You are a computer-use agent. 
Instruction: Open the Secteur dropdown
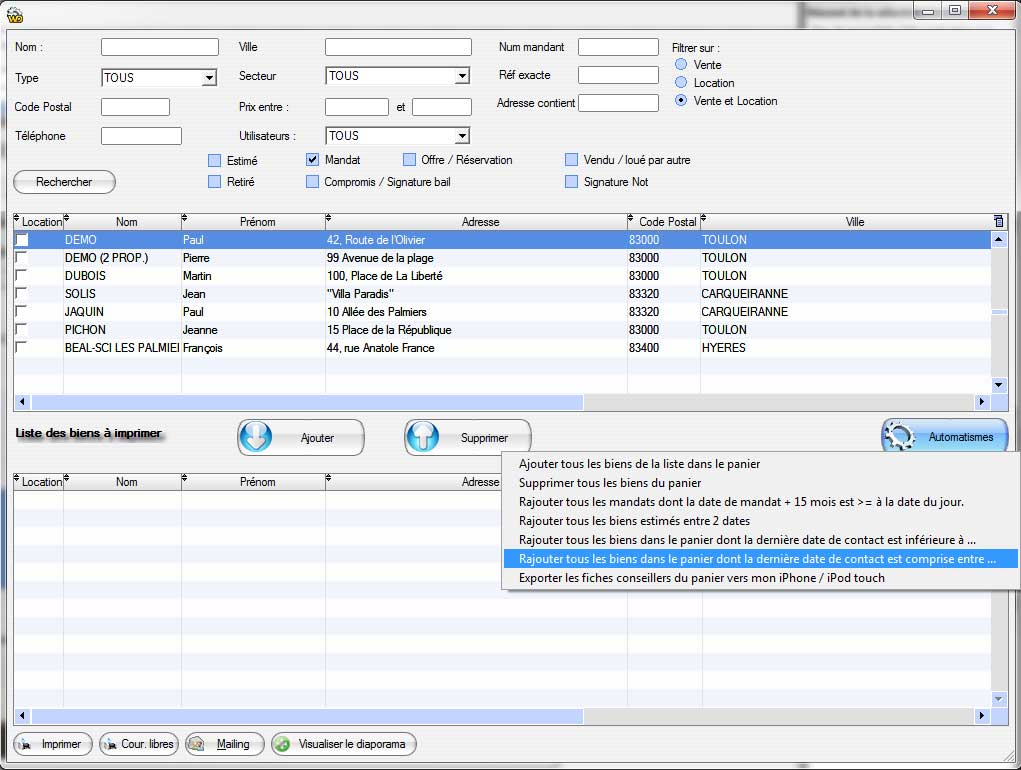click(462, 76)
